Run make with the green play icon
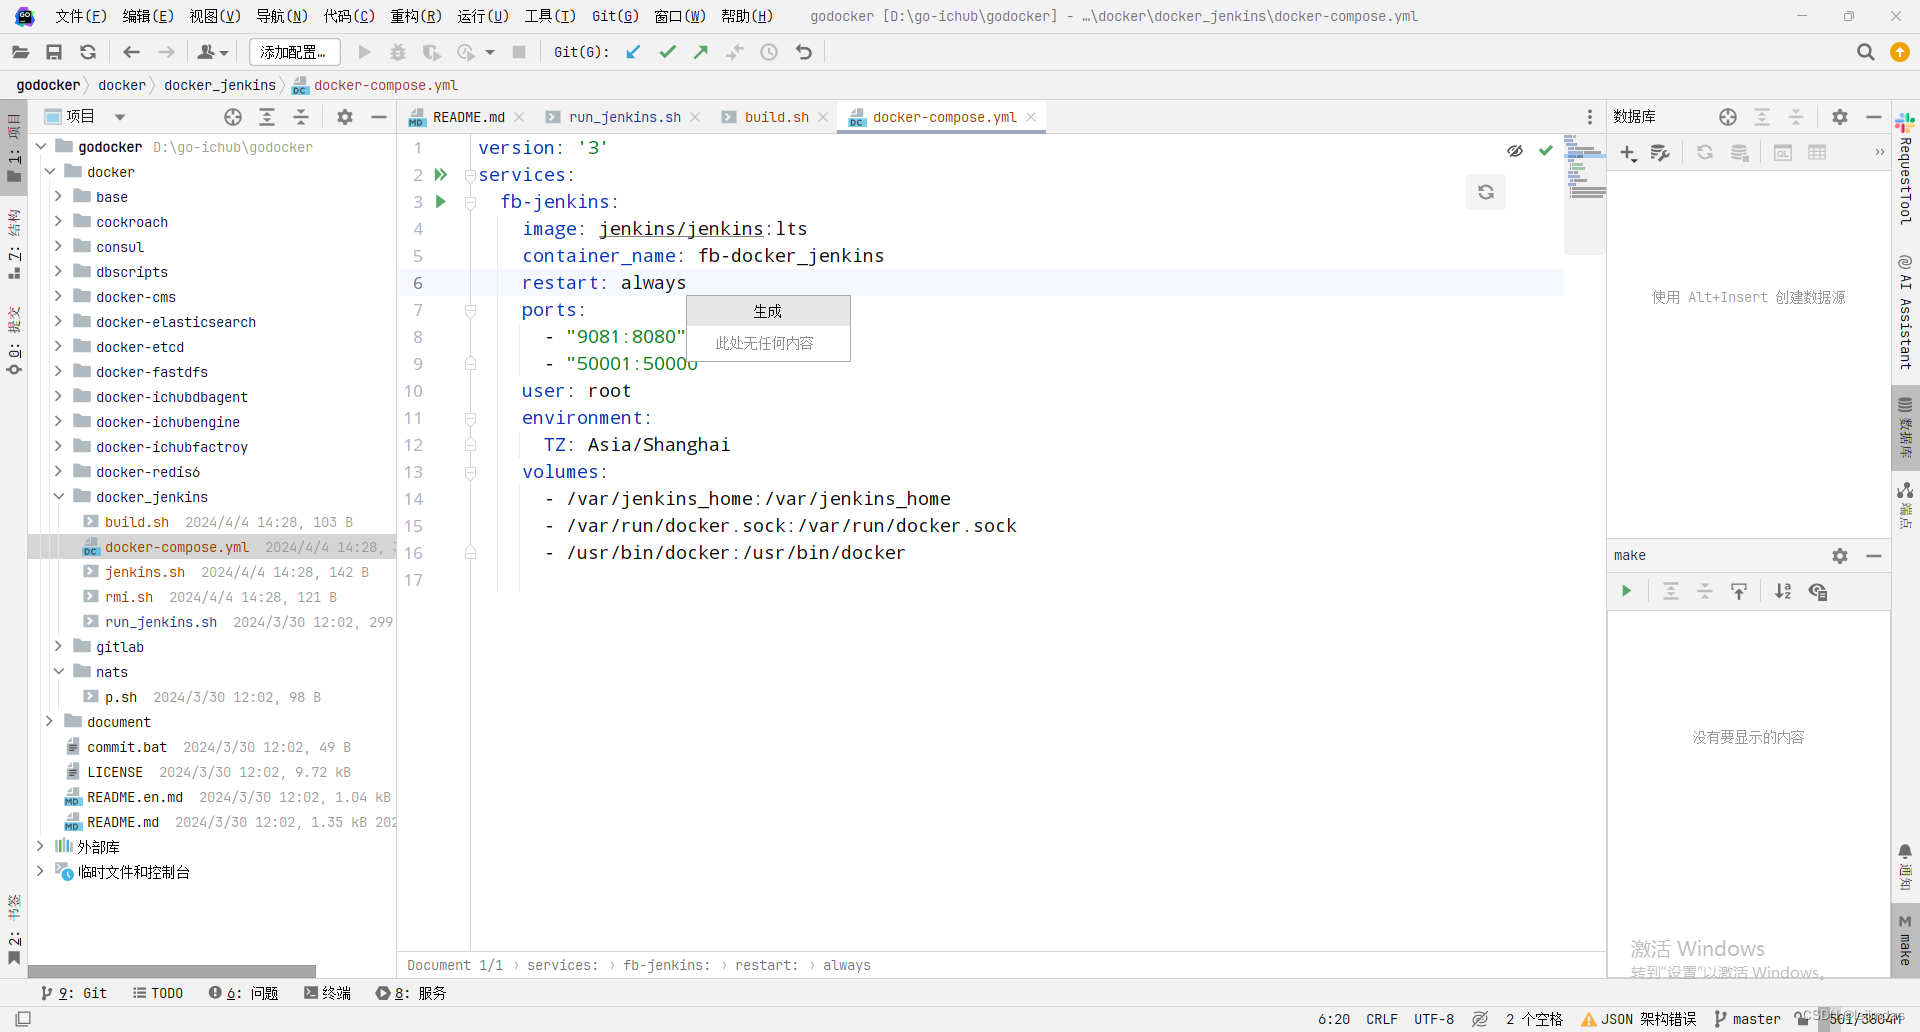 1627,591
